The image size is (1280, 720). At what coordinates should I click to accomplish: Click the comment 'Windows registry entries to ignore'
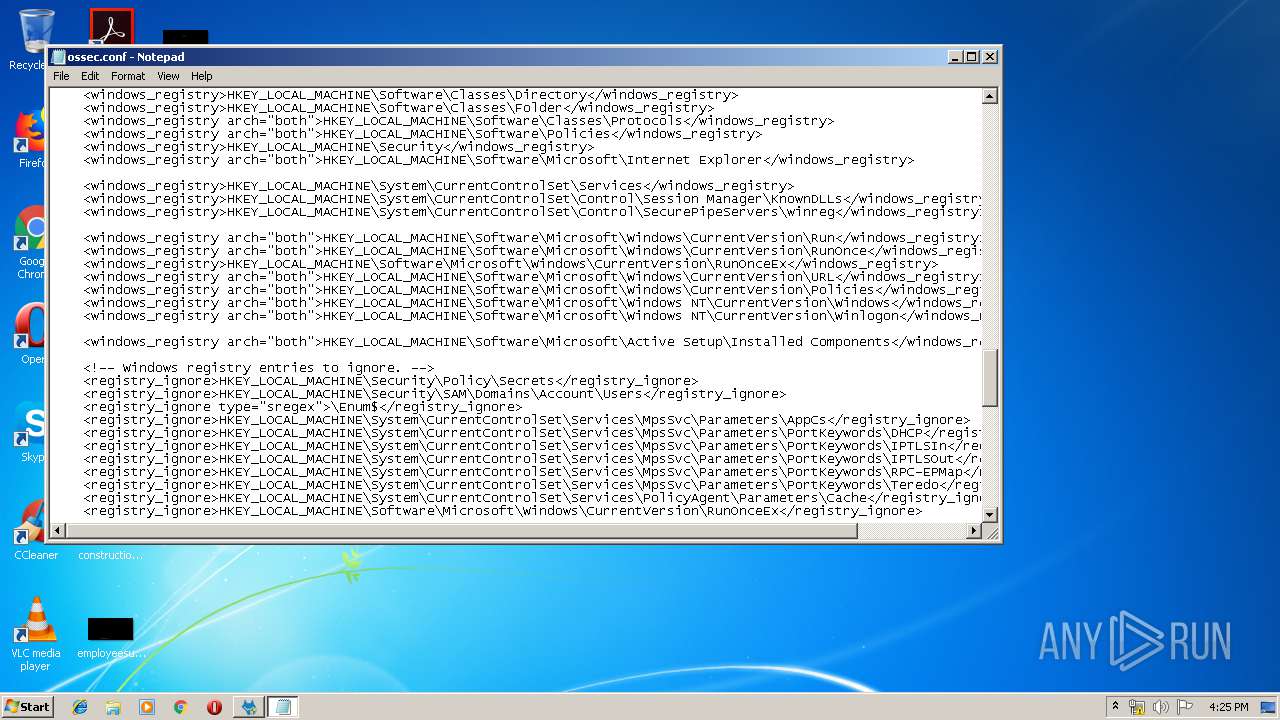point(259,368)
